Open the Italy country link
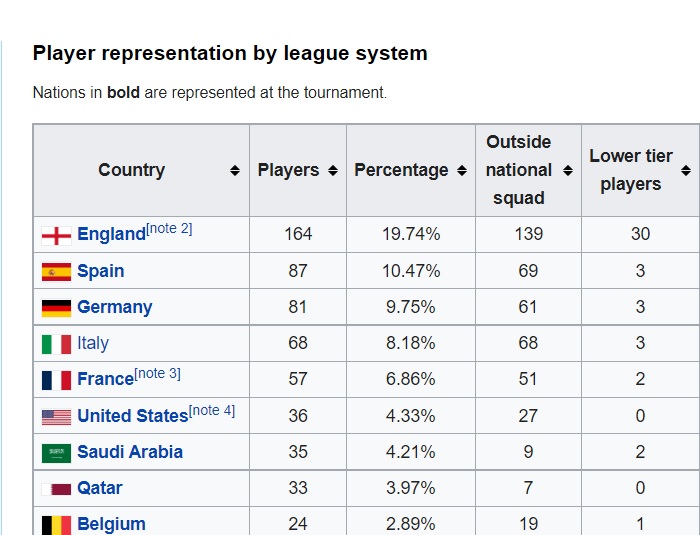700x535 pixels. pyautogui.click(x=93, y=343)
